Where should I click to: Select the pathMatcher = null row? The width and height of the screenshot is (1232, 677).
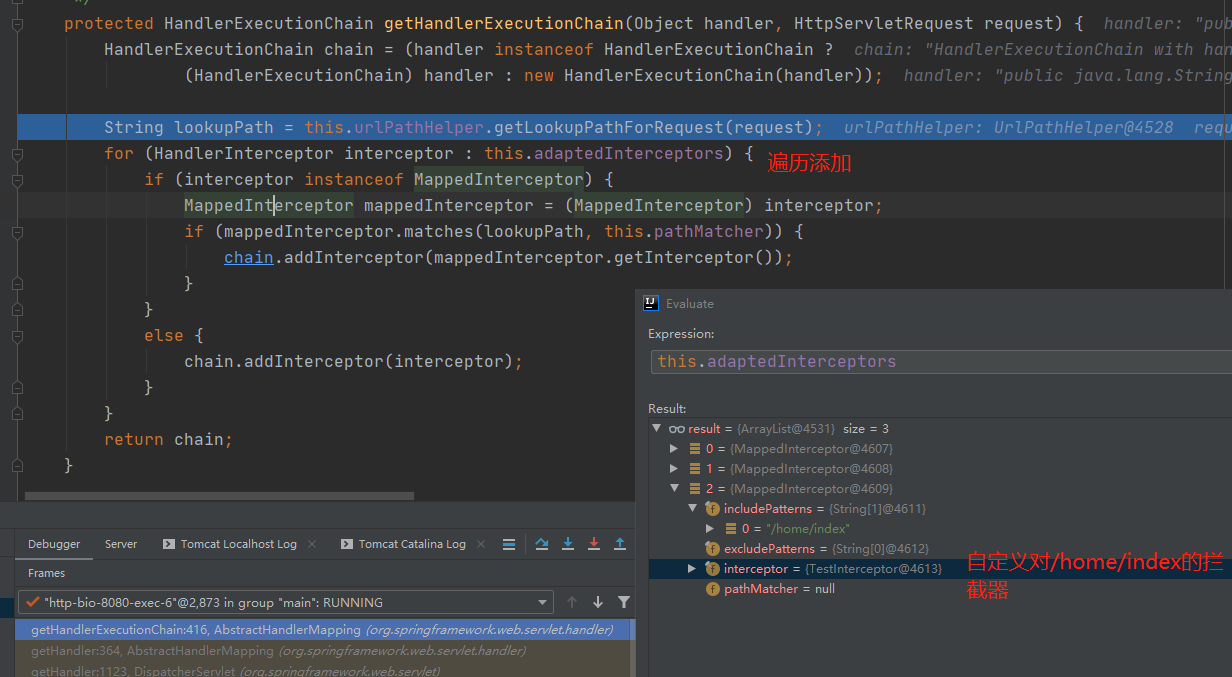coord(940,589)
